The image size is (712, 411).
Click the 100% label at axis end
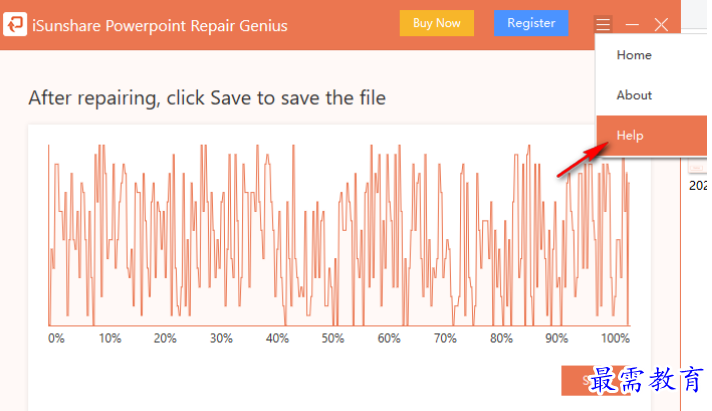pyautogui.click(x=615, y=338)
